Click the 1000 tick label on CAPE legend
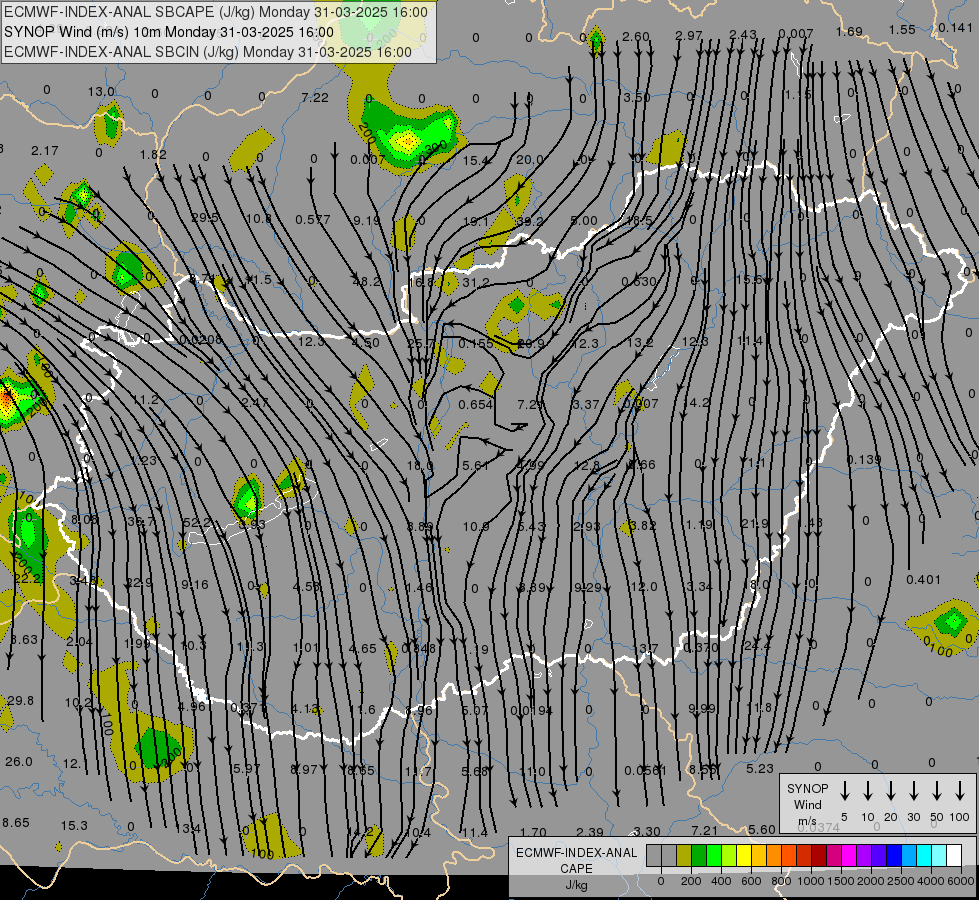The width and height of the screenshot is (979, 900). tap(810, 881)
